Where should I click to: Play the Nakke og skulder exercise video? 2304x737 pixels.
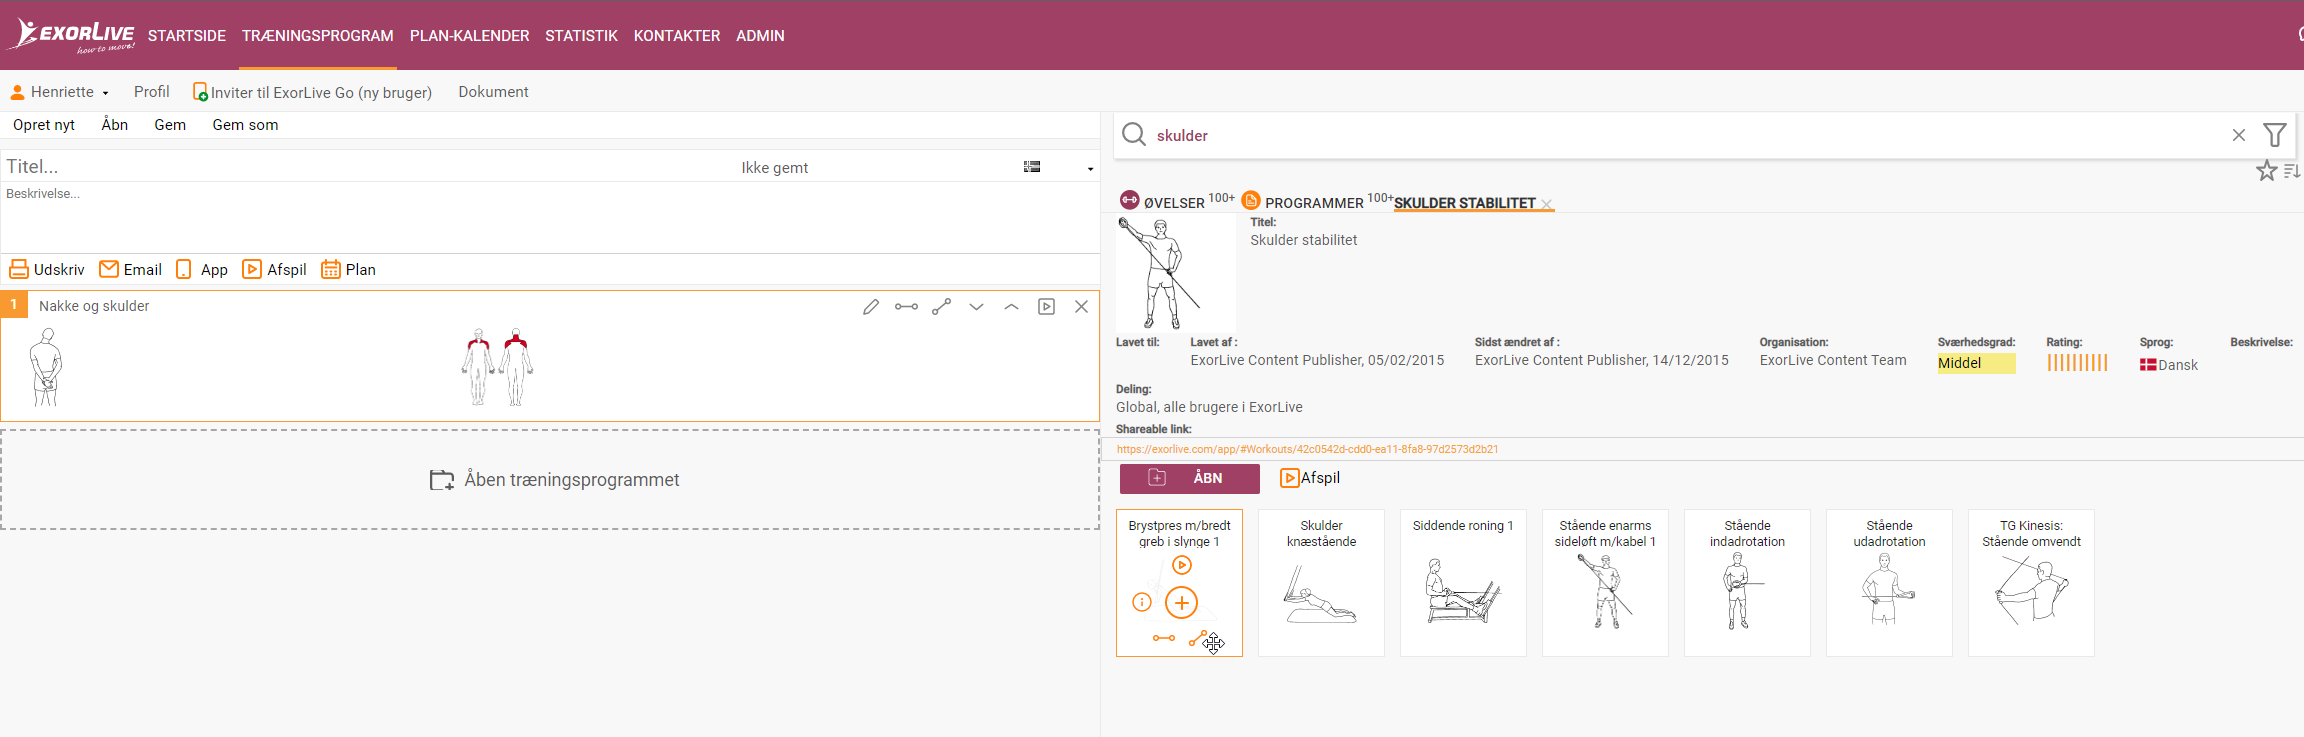pyautogui.click(x=1046, y=307)
